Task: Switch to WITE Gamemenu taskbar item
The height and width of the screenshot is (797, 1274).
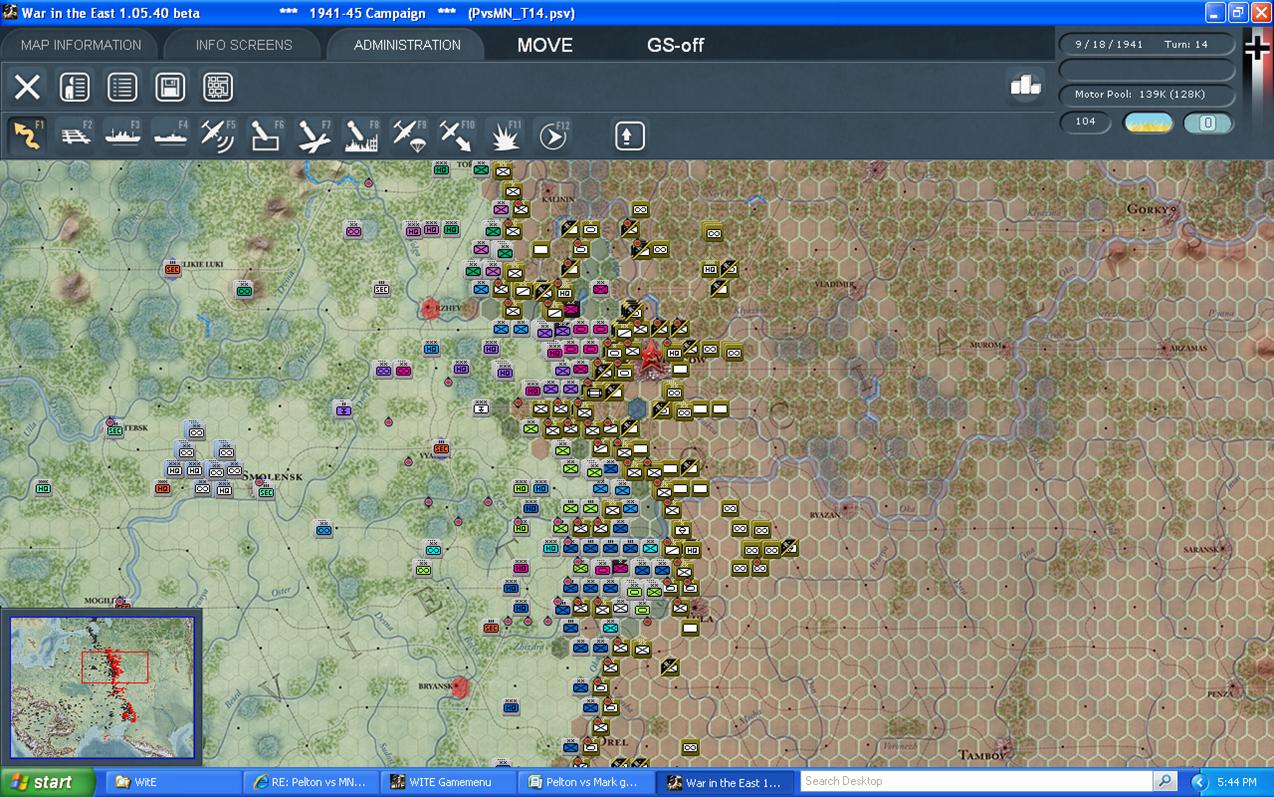Action: pos(449,782)
